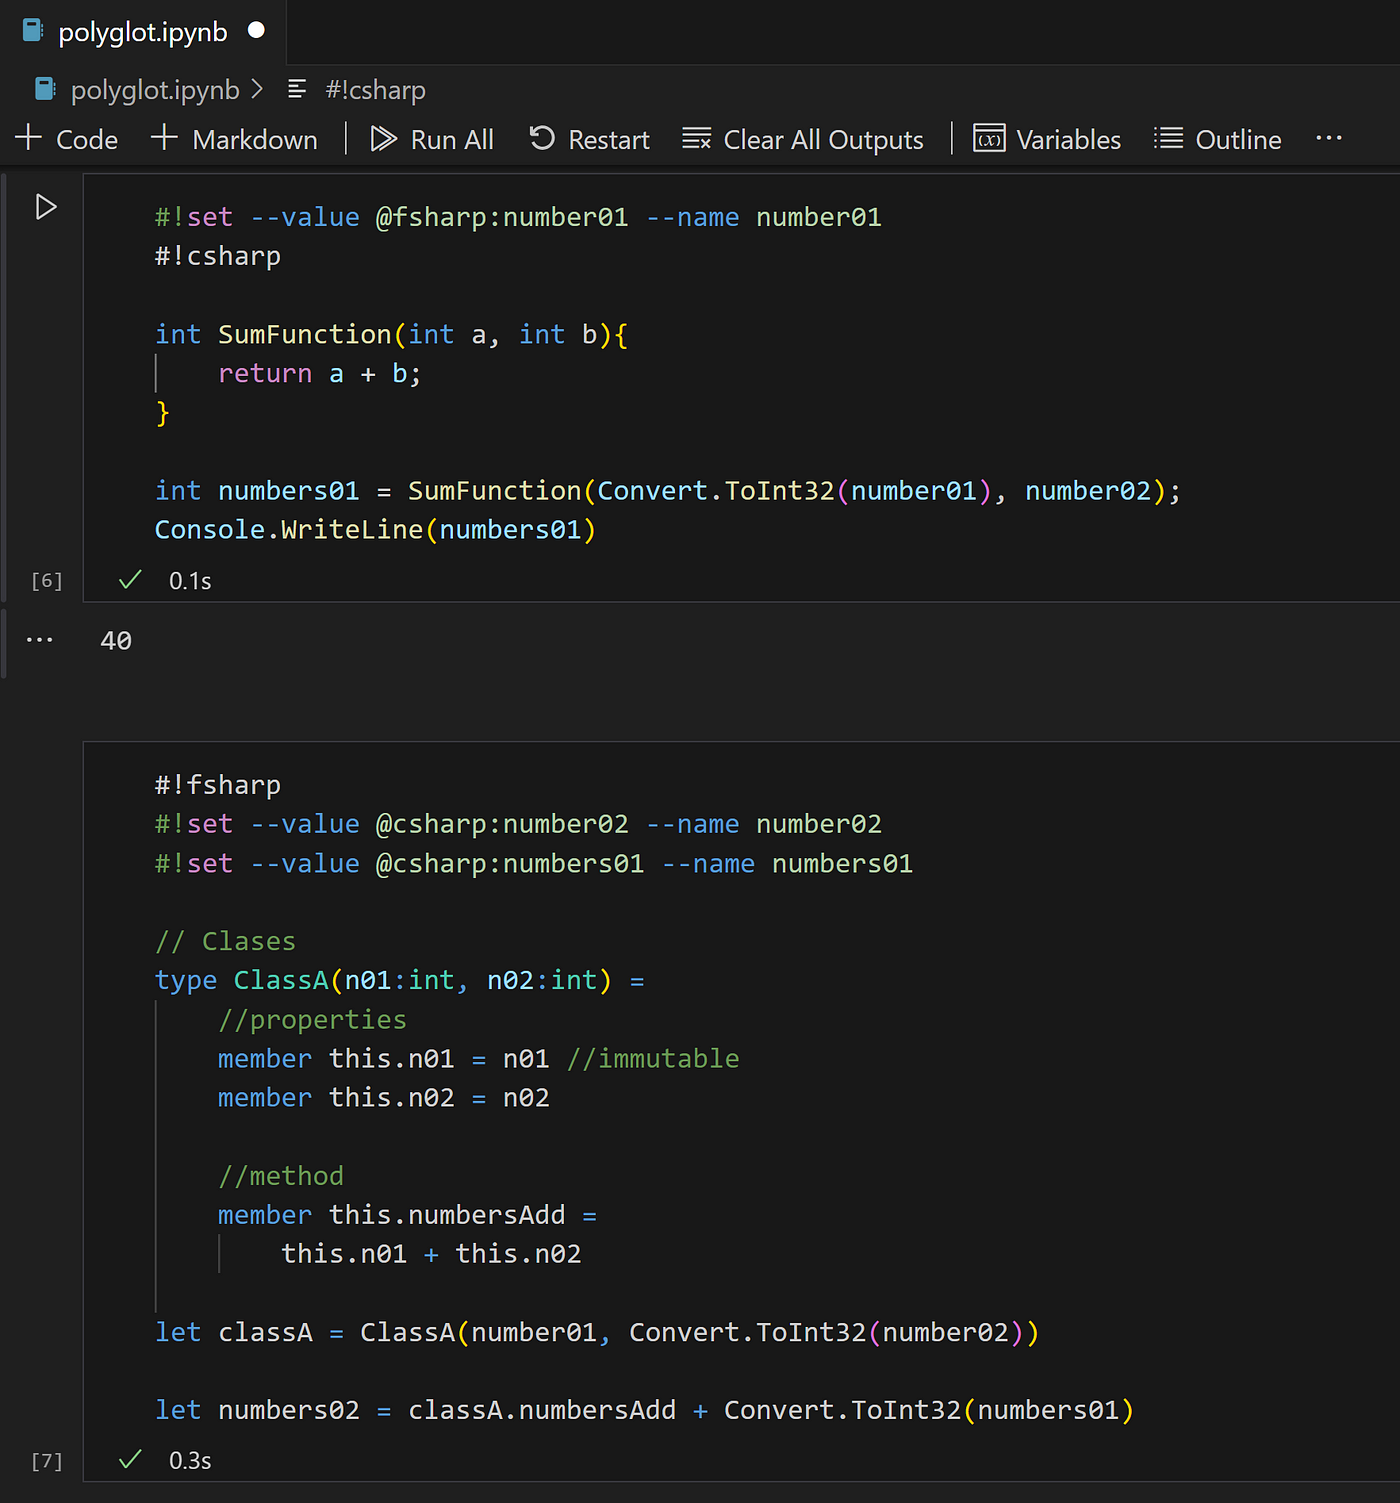Click the notebook icon in polyglot.ipynb tab
The width and height of the screenshot is (1400, 1503).
coord(33,31)
